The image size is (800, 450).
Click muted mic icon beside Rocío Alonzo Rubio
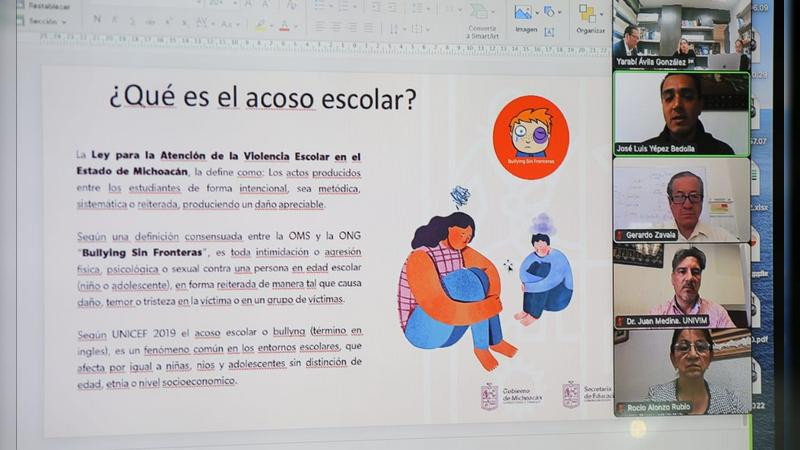[x=621, y=408]
